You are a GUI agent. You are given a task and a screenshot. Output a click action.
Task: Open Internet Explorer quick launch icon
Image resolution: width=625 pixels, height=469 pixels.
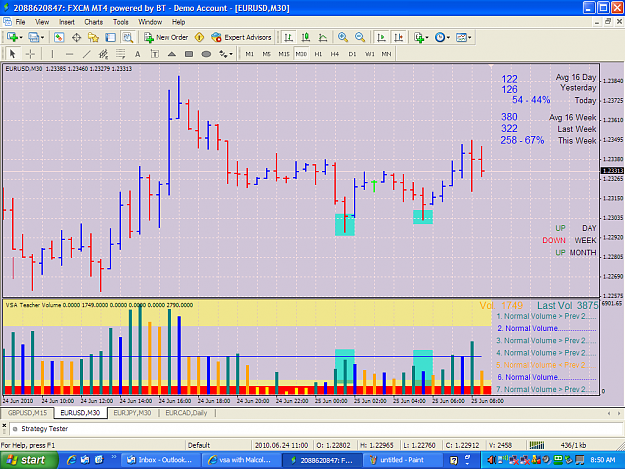tap(72, 460)
